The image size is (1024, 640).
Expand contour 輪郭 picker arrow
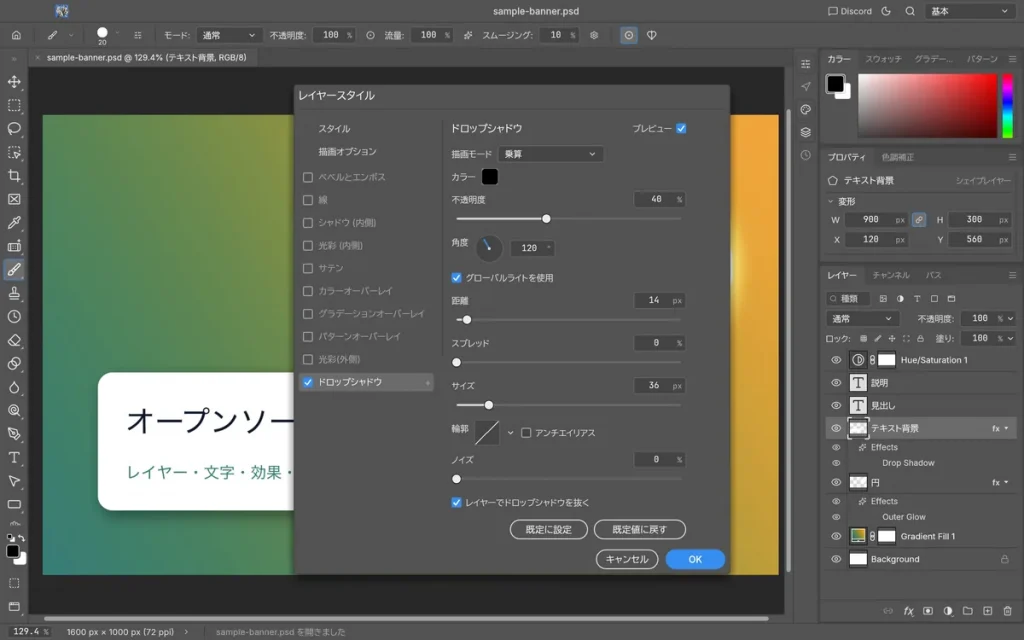[x=510, y=433]
